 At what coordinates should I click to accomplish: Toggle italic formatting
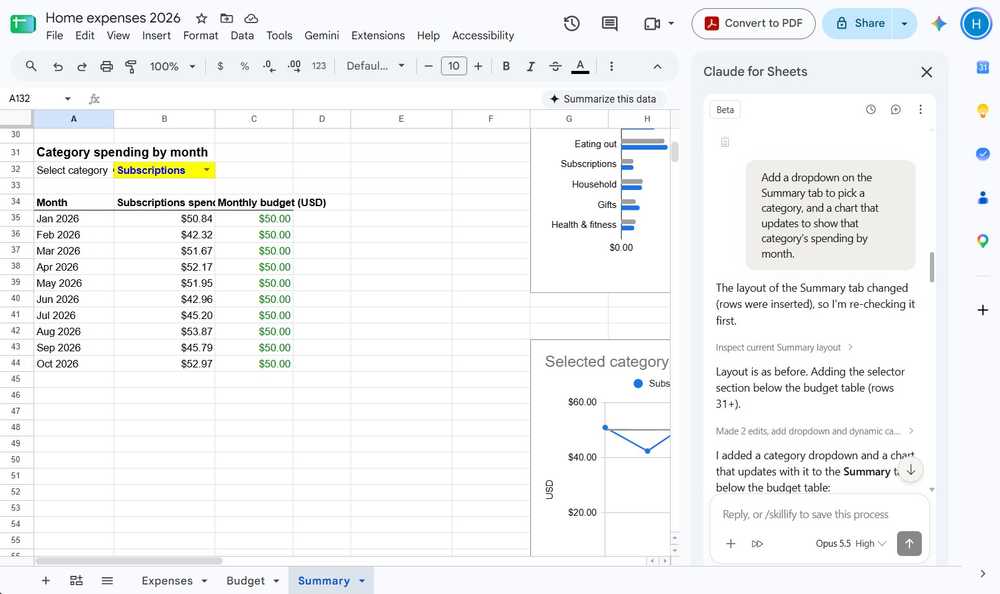[x=530, y=66]
